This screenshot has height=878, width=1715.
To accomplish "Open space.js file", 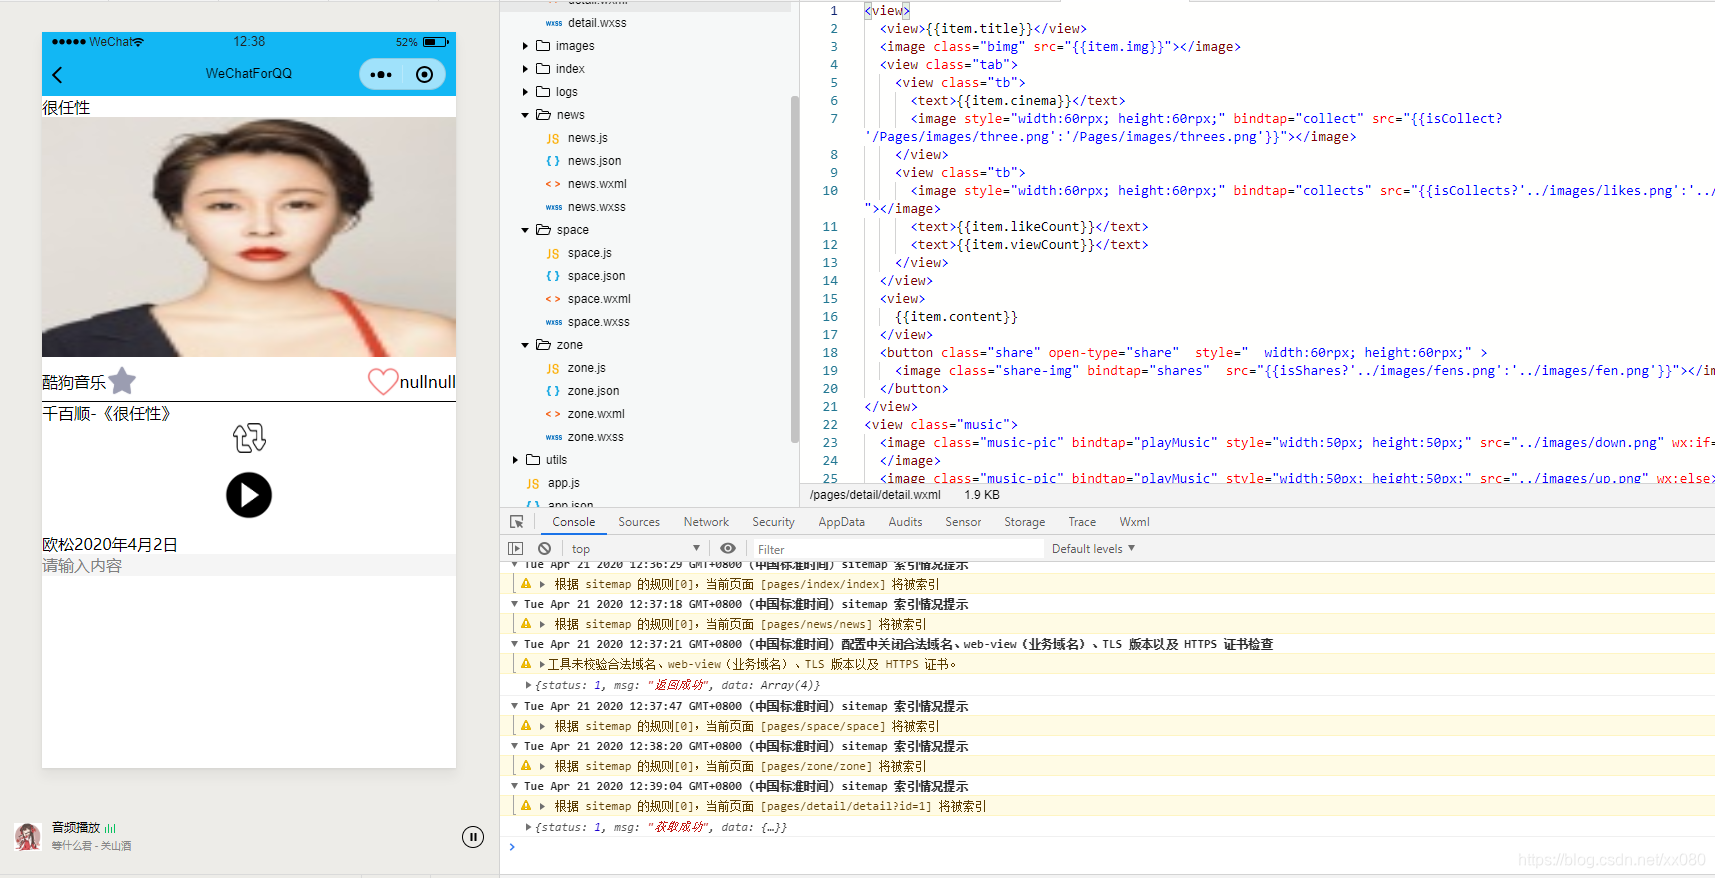I will click(x=589, y=253).
